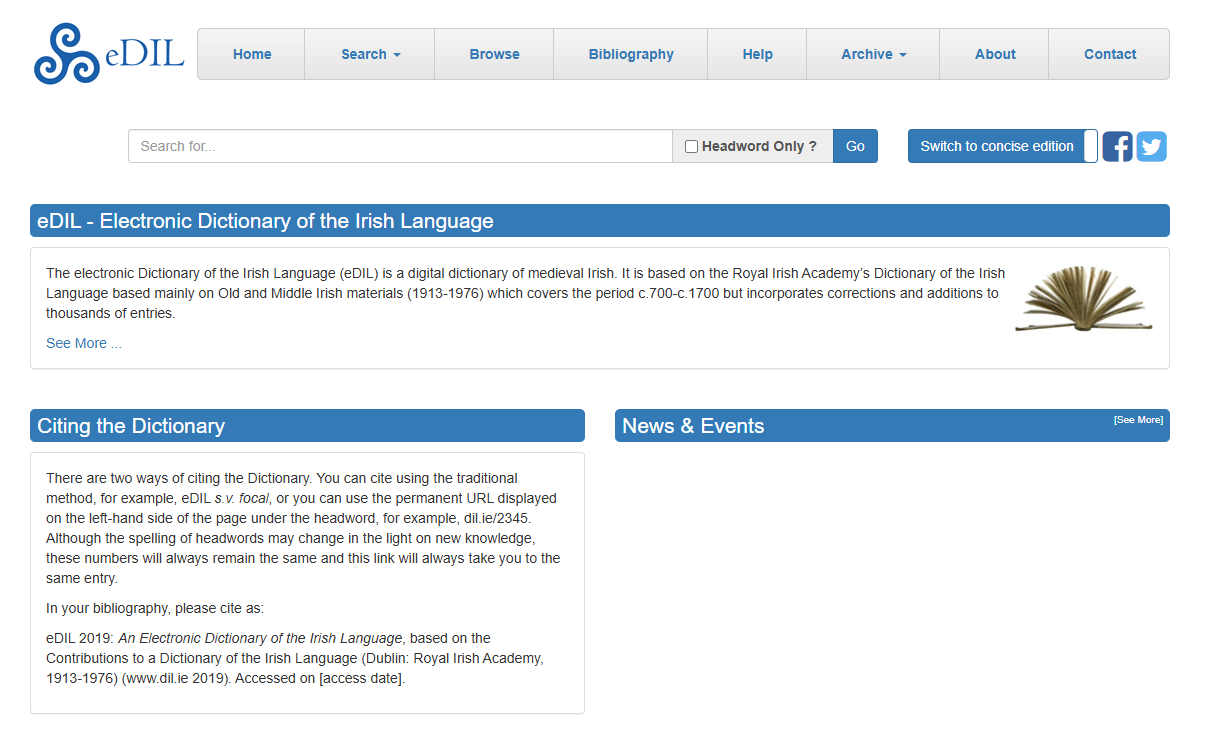Screen dimensions: 1216x732
Task: Click the eDIL triskele logo
Action: [109, 54]
